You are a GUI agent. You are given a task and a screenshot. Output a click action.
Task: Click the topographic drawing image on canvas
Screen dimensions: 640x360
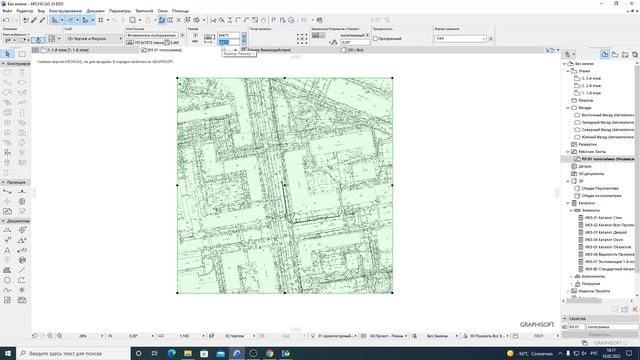pyautogui.click(x=284, y=185)
